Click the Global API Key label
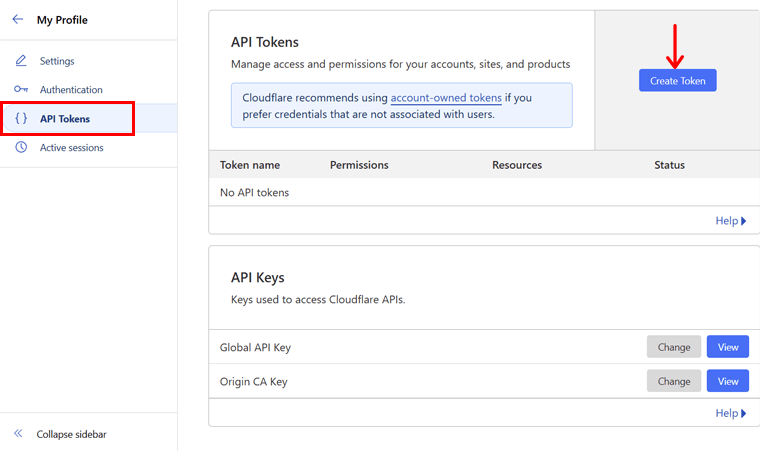The image size is (760, 451). [x=255, y=347]
